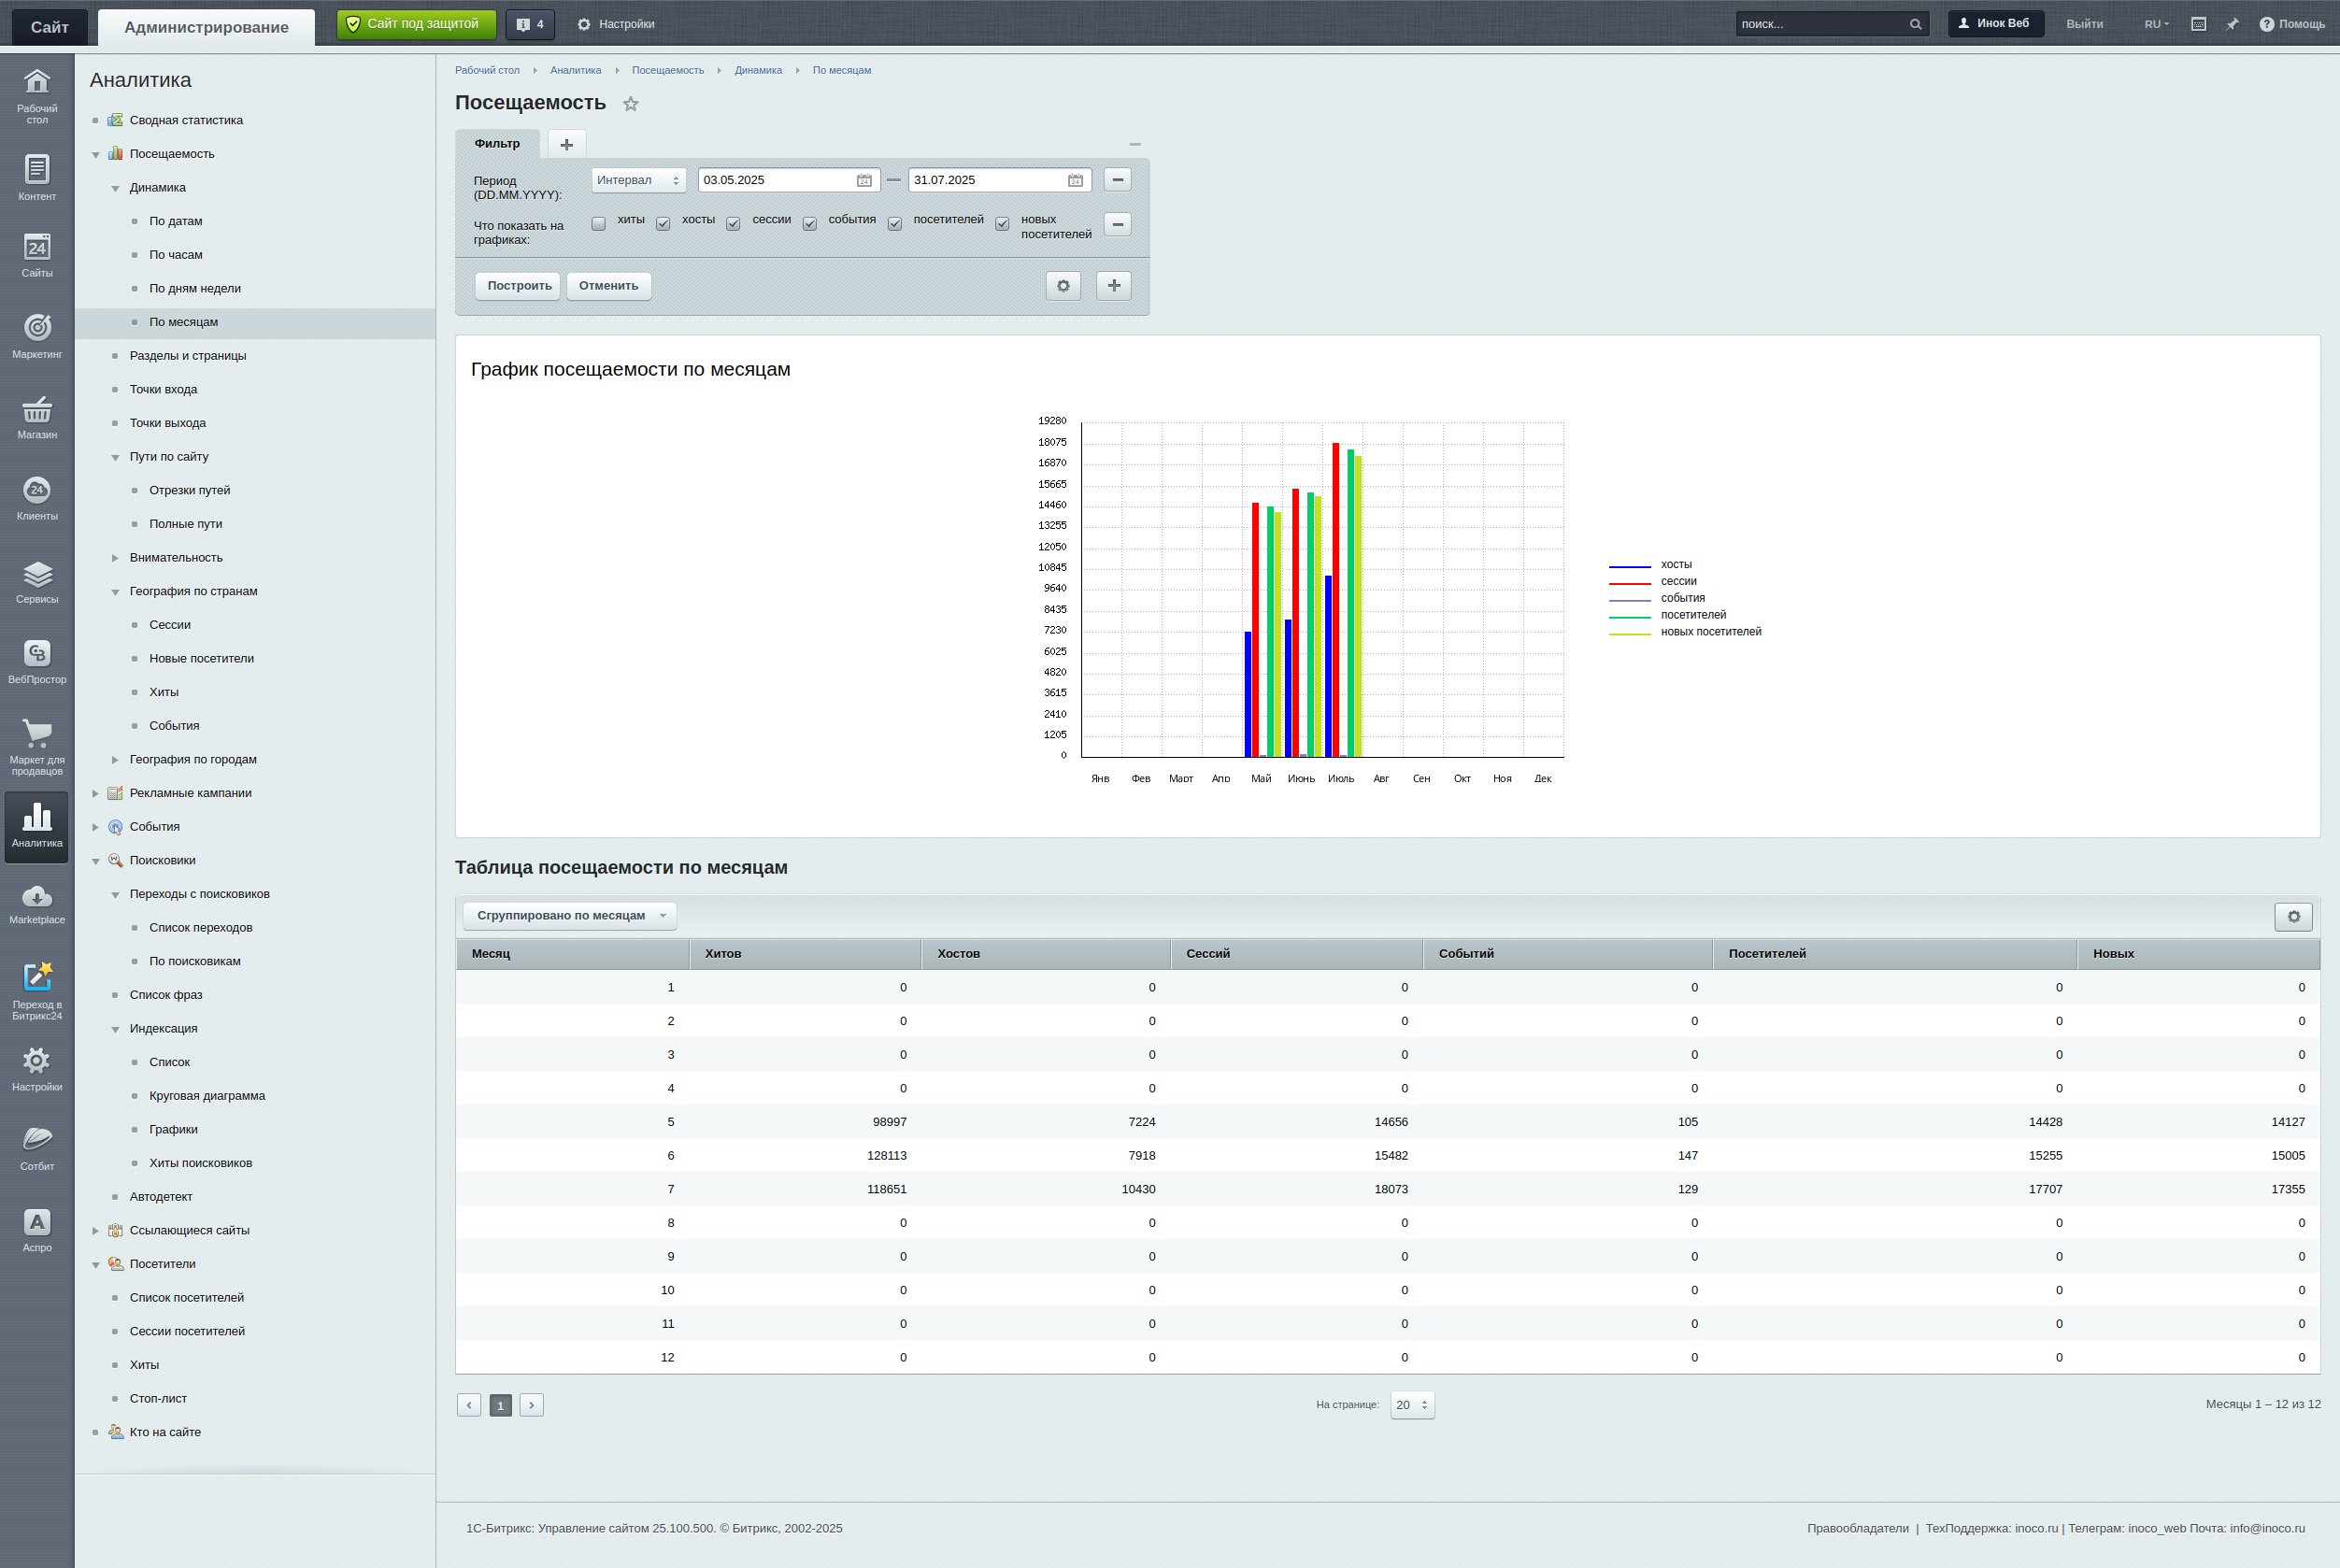This screenshot has width=2340, height=1568.
Task: Toggle the новых посетителей checkbox
Action: click(1002, 224)
